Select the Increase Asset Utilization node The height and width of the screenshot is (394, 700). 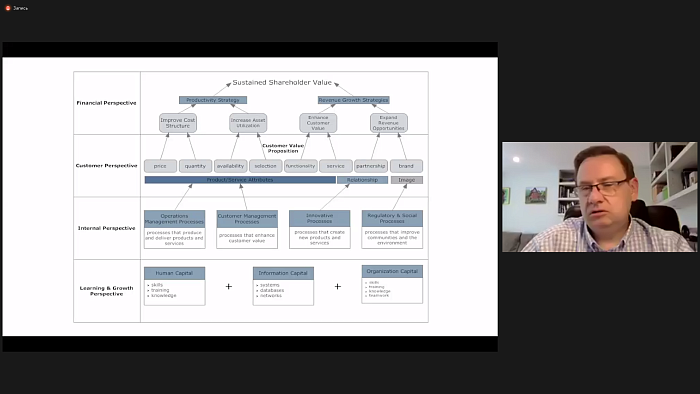(x=248, y=123)
